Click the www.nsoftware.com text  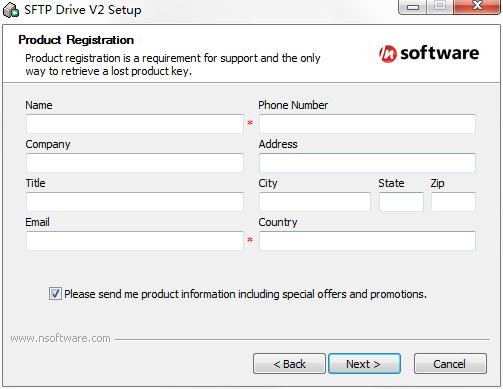click(60, 338)
